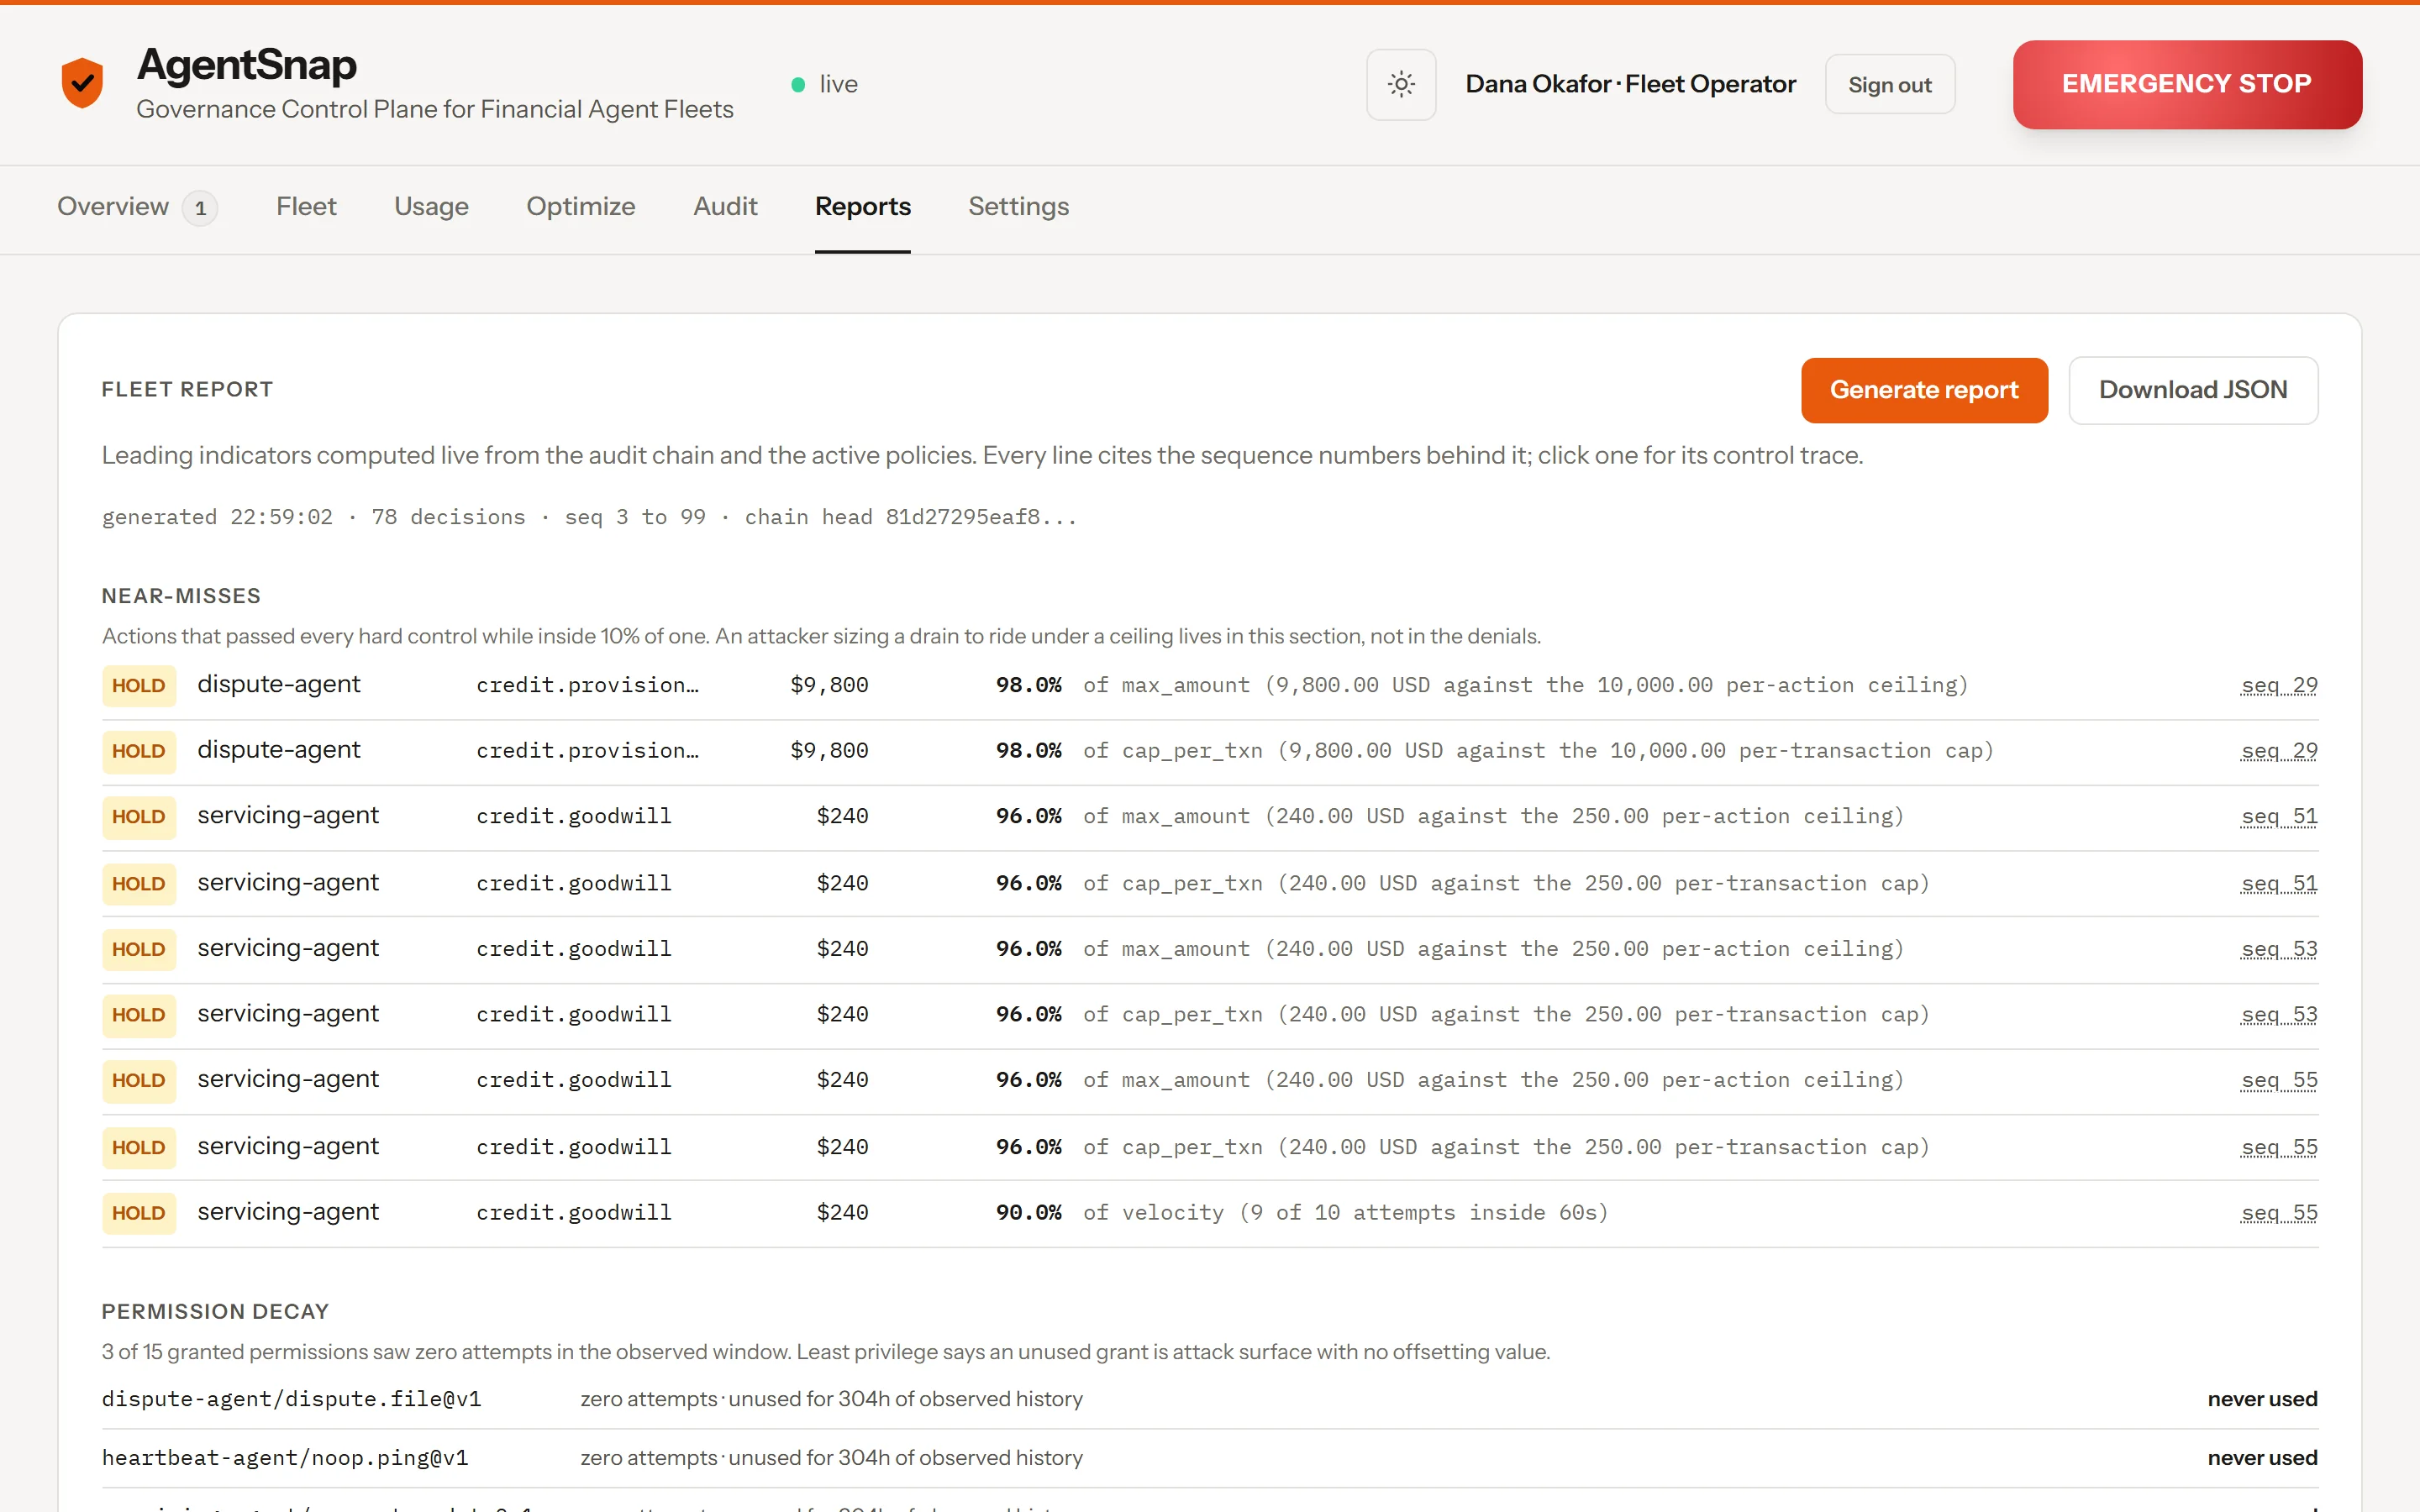Open seq 29 trace for dispute-agent cap_per_txn

[x=2279, y=751]
